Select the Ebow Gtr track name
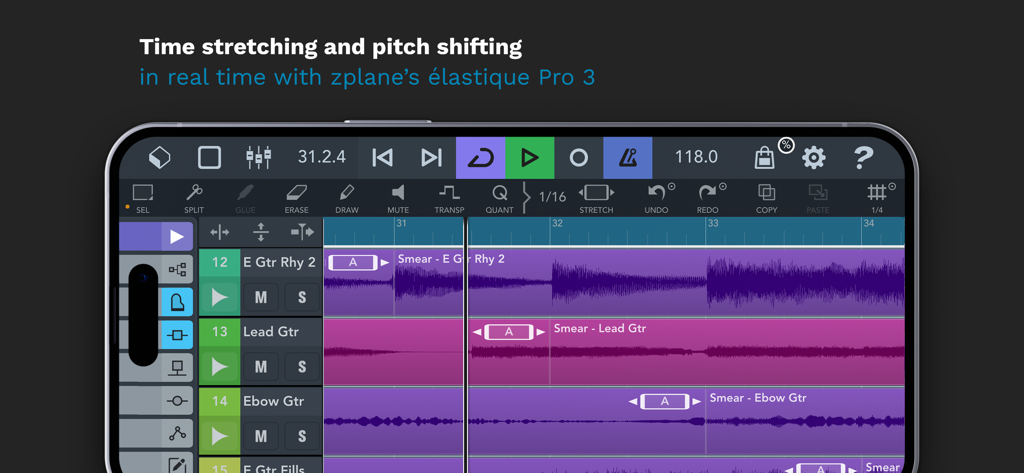Image resolution: width=1024 pixels, height=473 pixels. (x=273, y=400)
